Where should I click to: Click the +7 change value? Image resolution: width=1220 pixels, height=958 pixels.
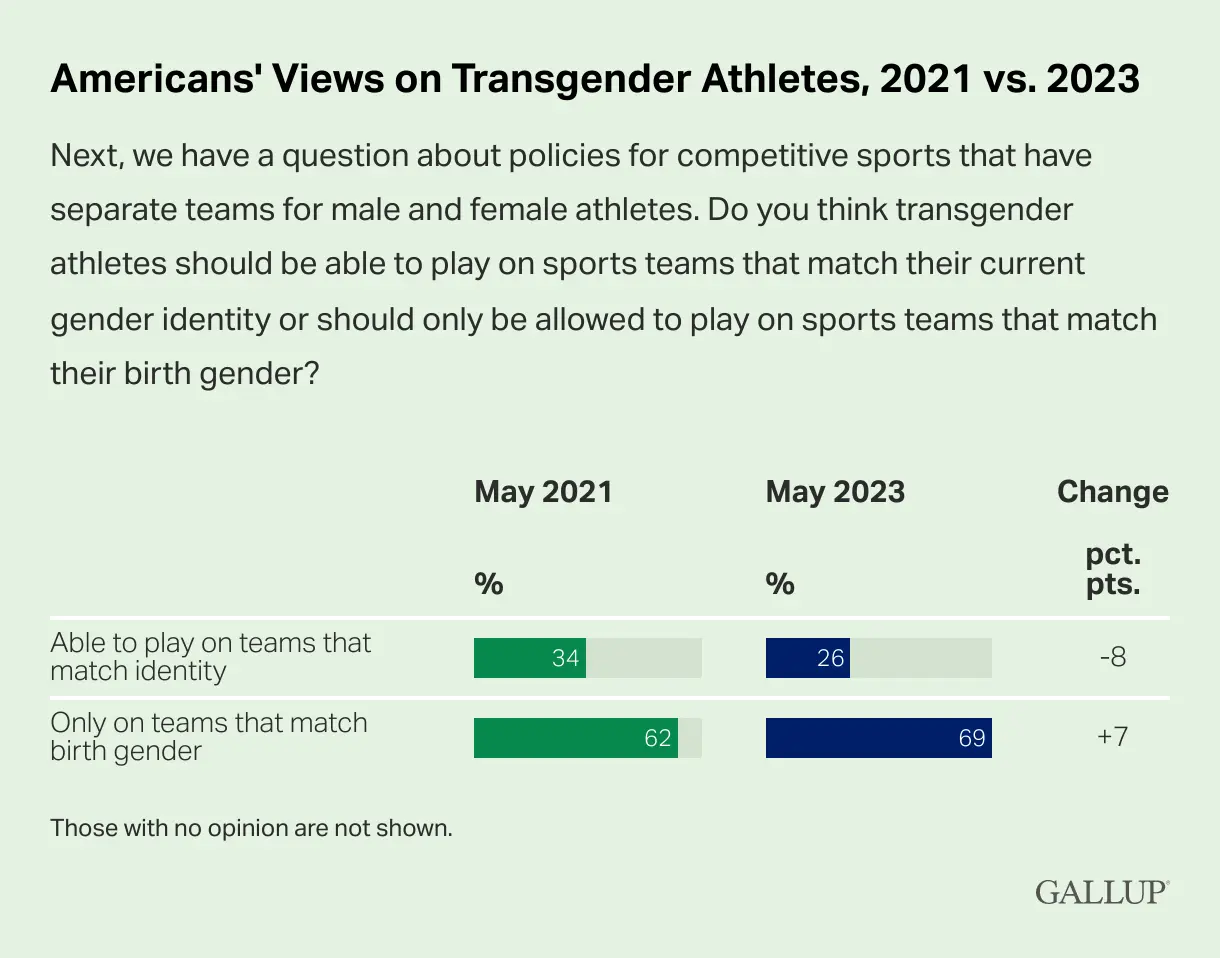(1113, 738)
